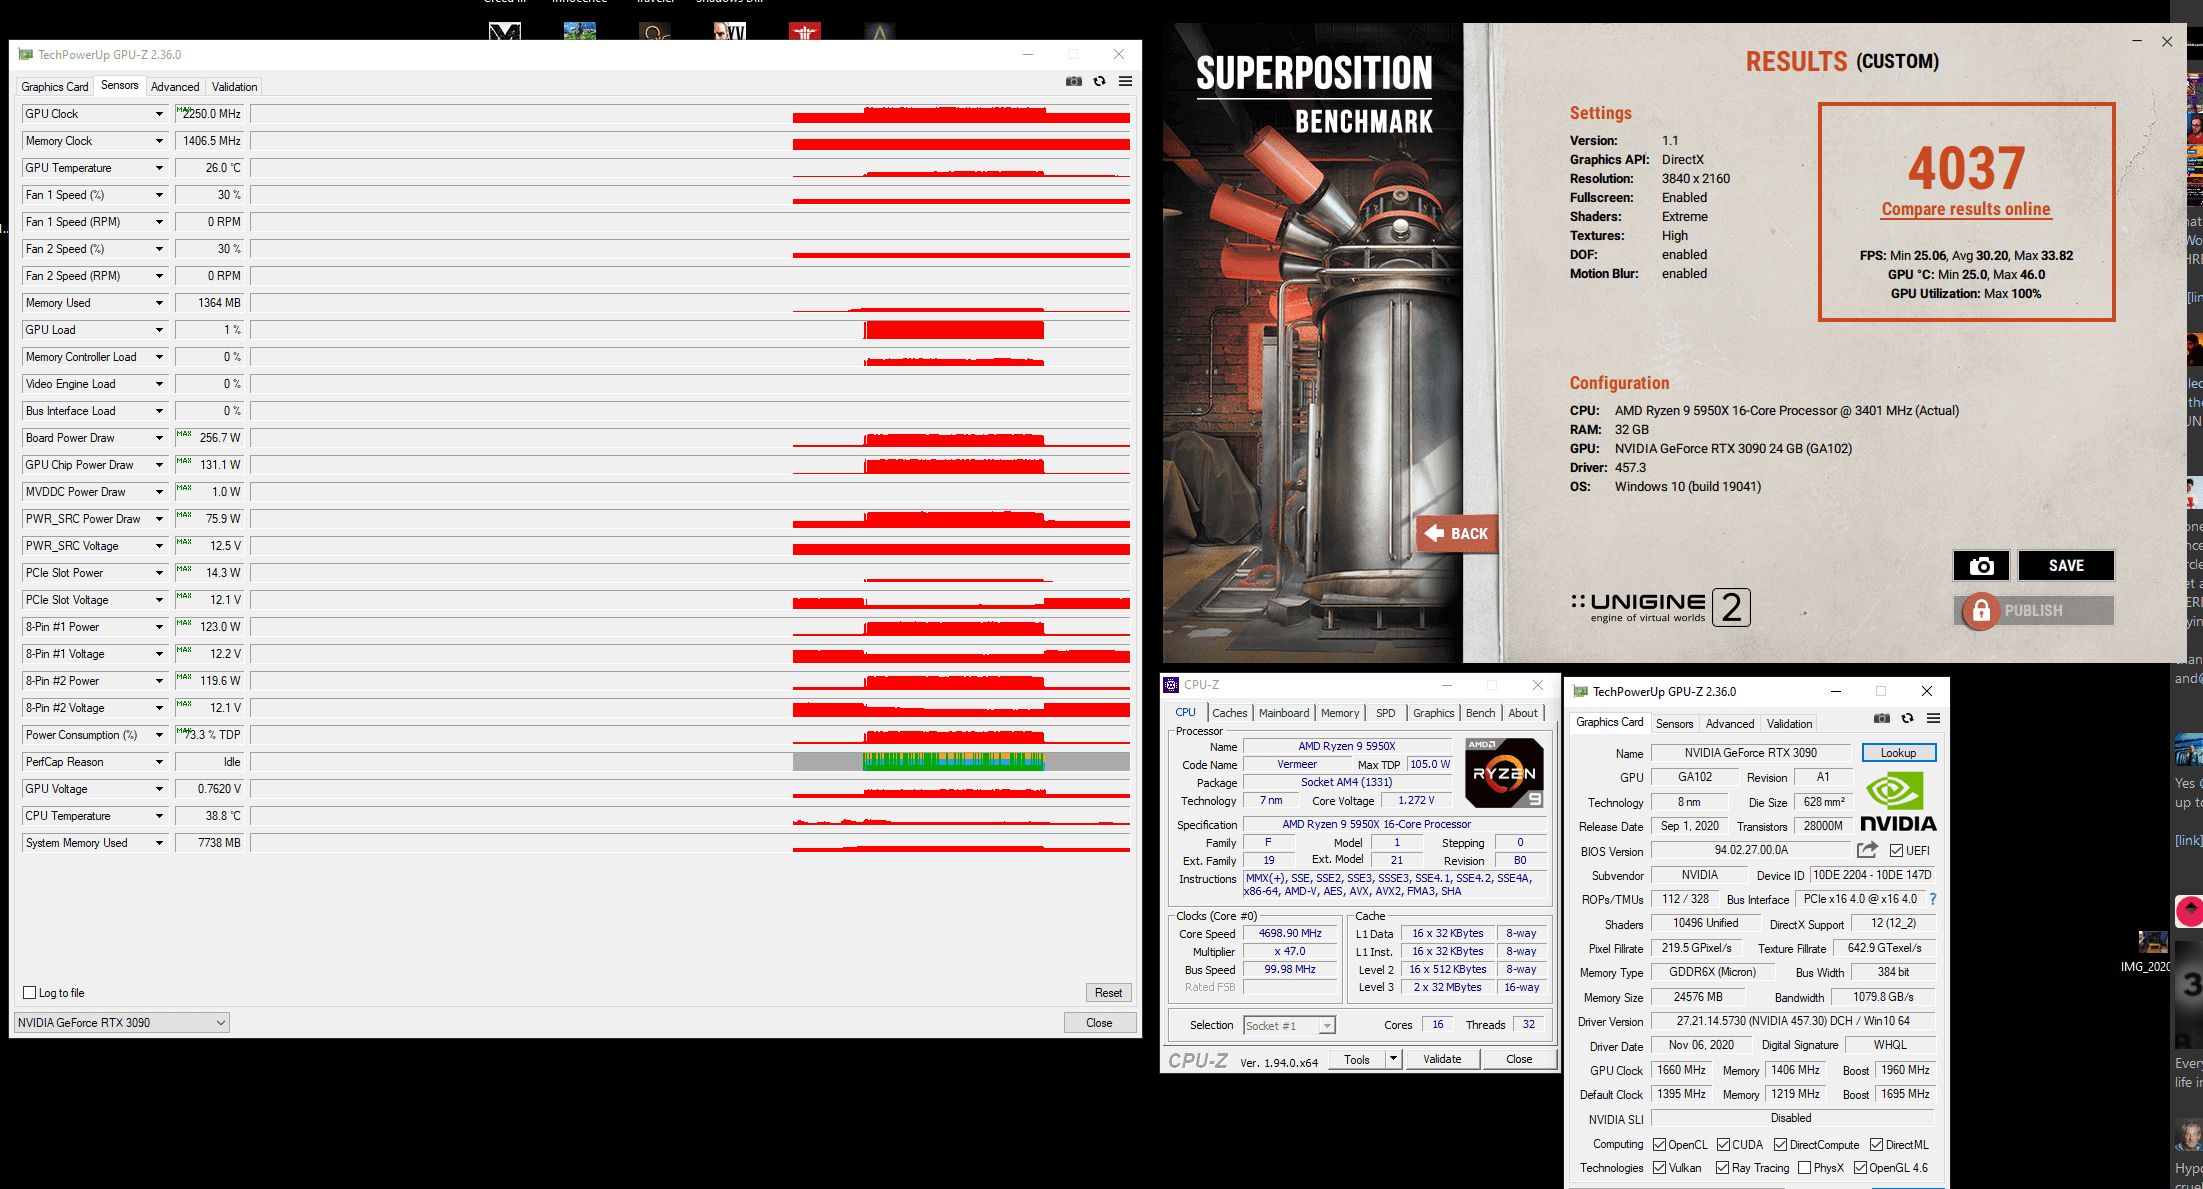The image size is (2203, 1189).
Task: Expand the GPU Clock sensor dropdown
Action: [x=159, y=114]
